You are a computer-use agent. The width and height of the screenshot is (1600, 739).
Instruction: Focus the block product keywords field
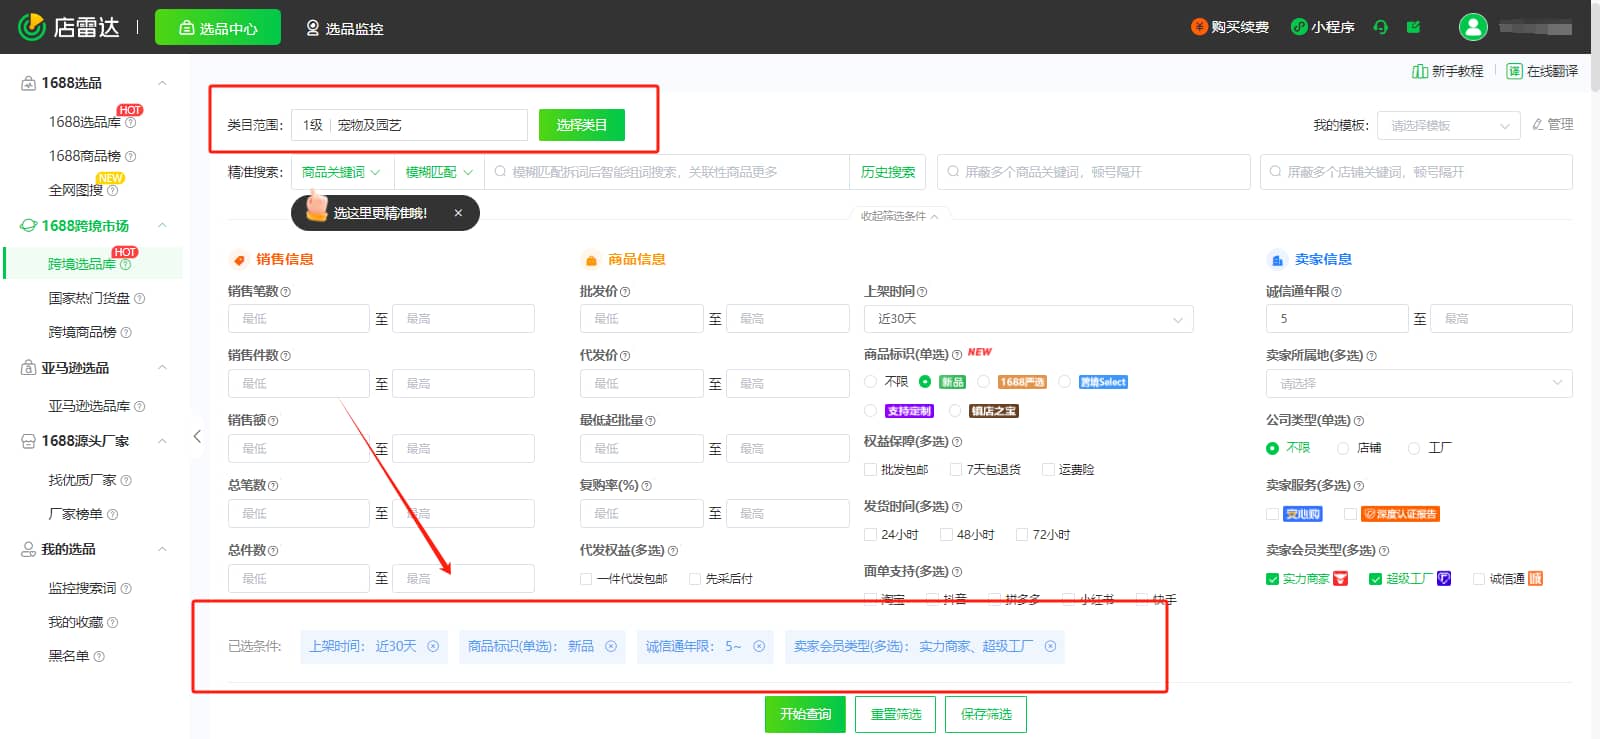pyautogui.click(x=1094, y=172)
